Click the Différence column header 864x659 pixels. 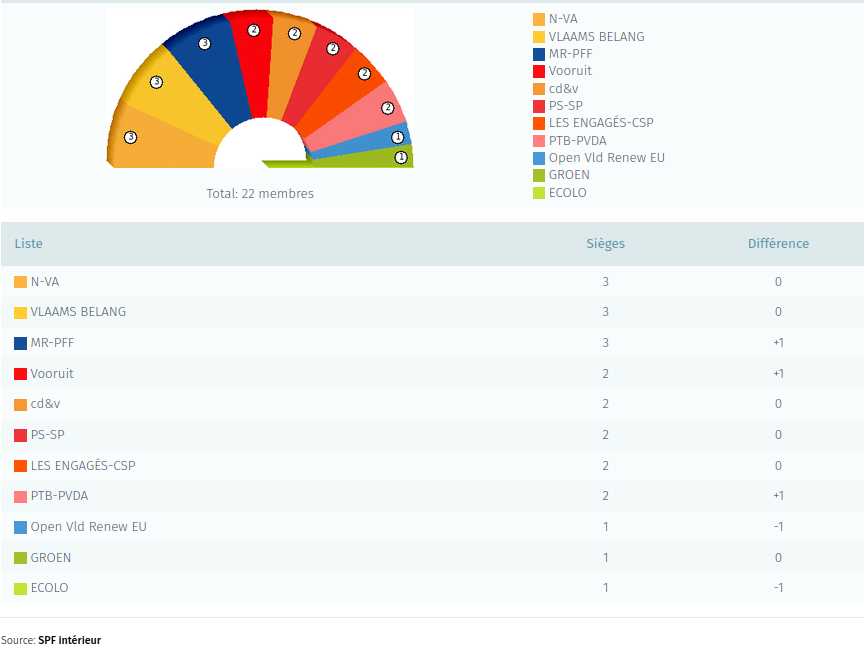(778, 244)
